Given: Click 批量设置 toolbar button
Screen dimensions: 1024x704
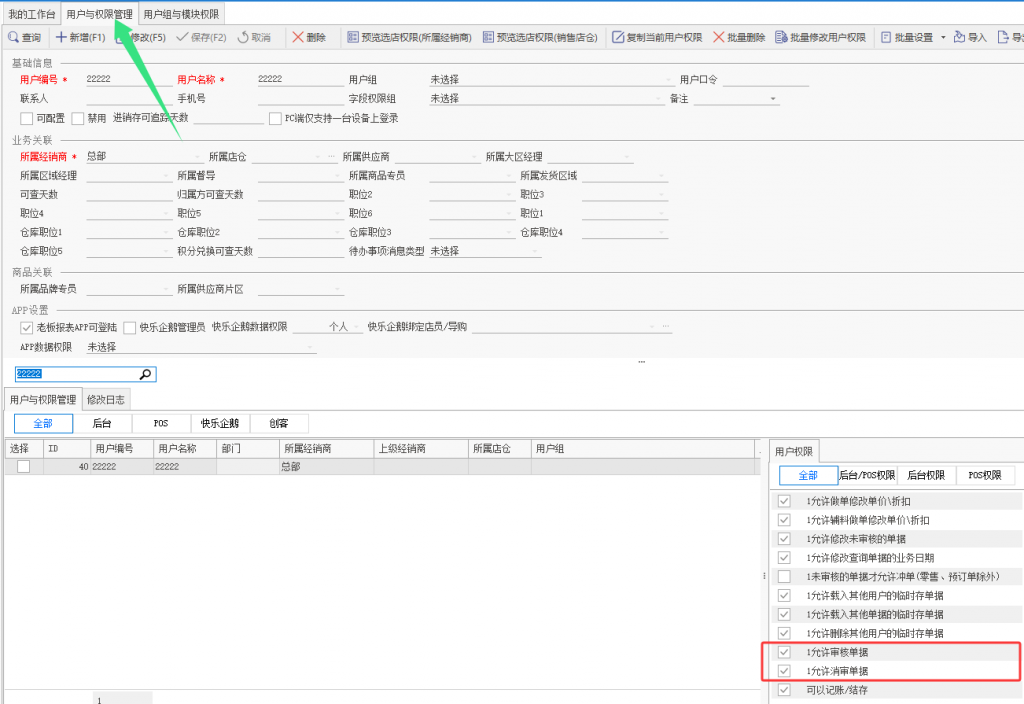Looking at the screenshot, I should point(907,37).
